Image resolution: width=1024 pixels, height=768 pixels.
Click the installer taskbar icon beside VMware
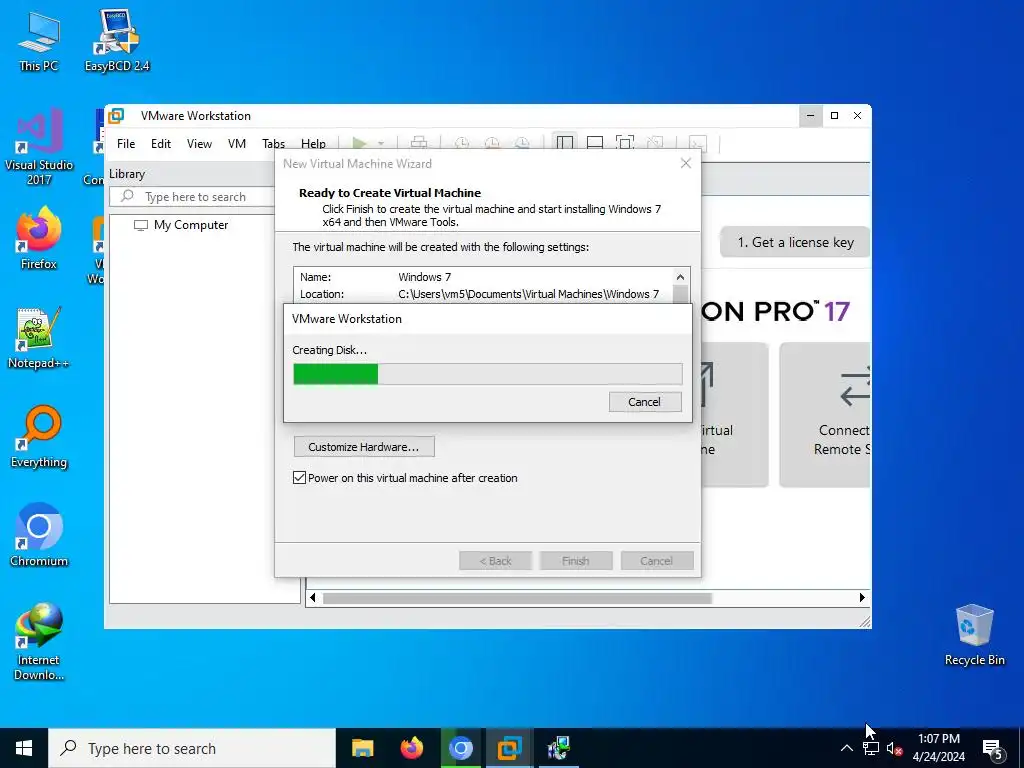558,748
